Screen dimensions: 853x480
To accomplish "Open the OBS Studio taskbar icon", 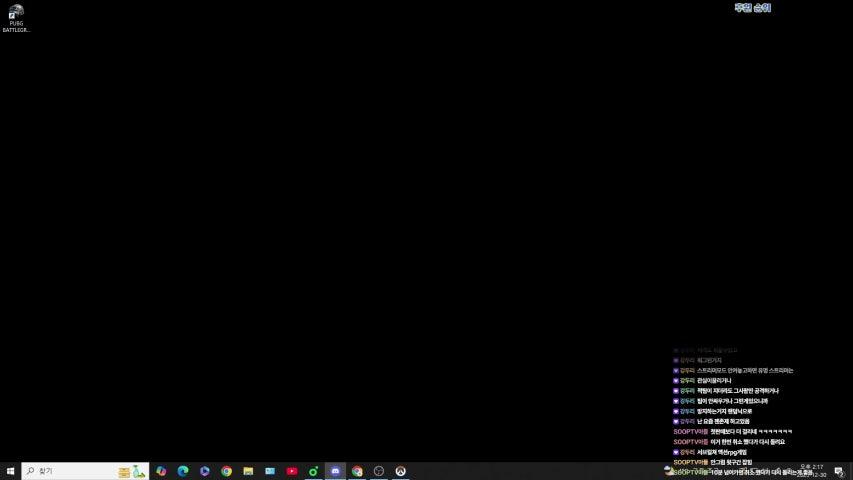I will [379, 471].
